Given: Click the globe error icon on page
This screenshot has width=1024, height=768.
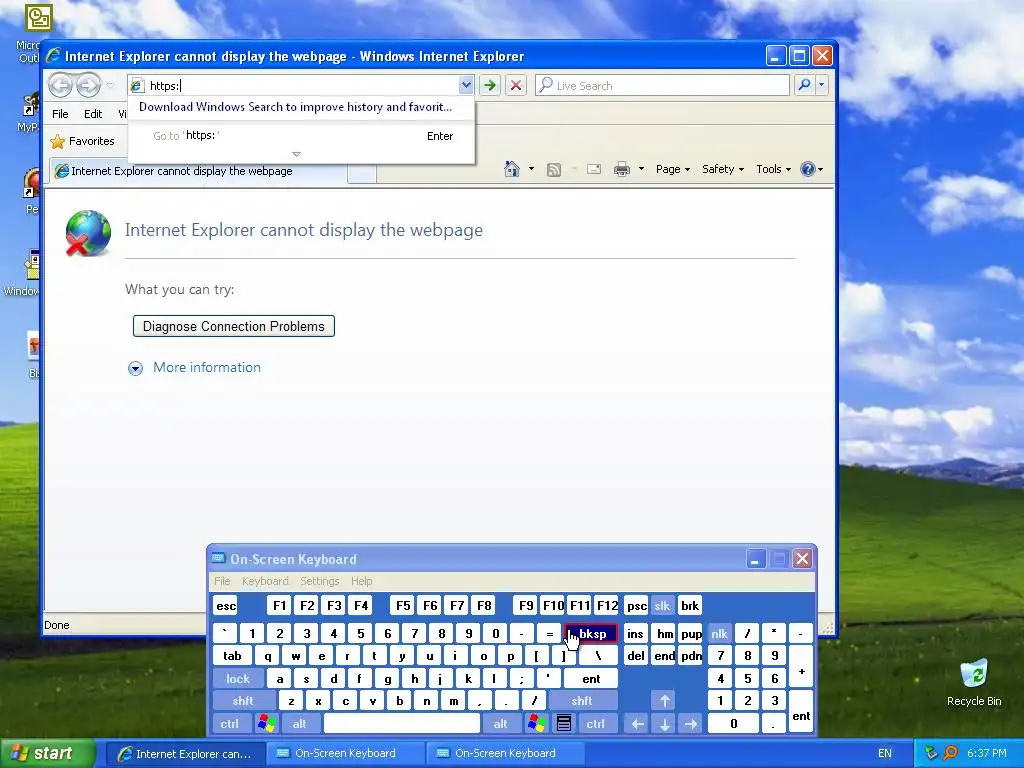Looking at the screenshot, I should point(88,233).
